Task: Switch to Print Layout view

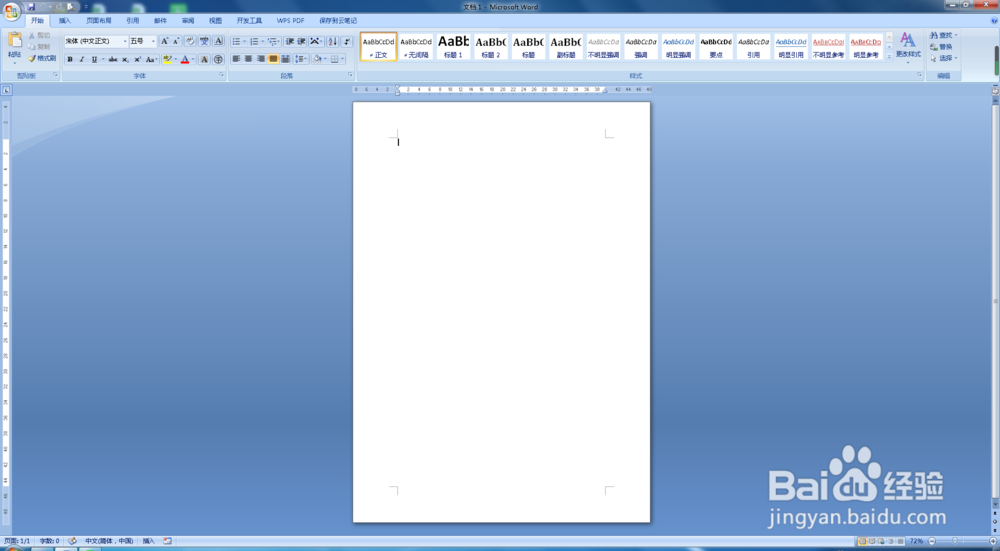Action: click(862, 541)
